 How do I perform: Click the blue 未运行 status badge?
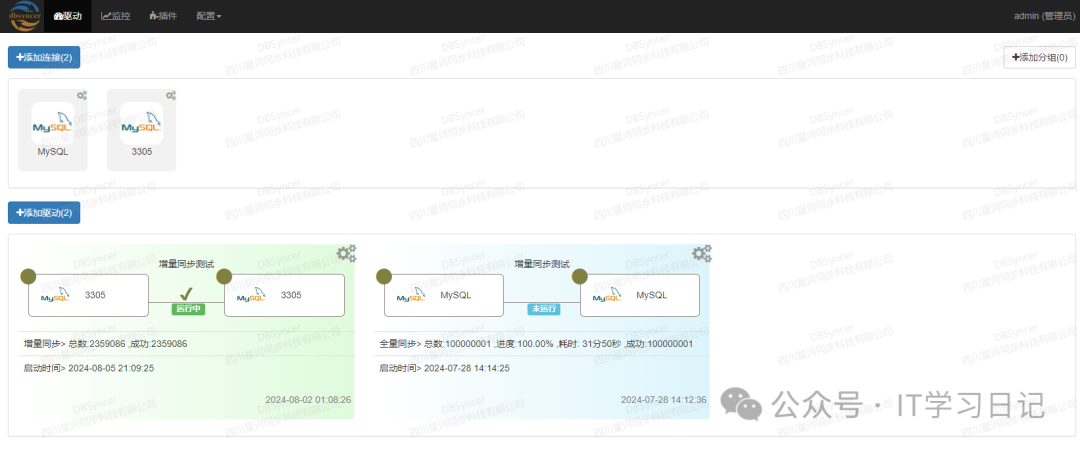tap(542, 310)
